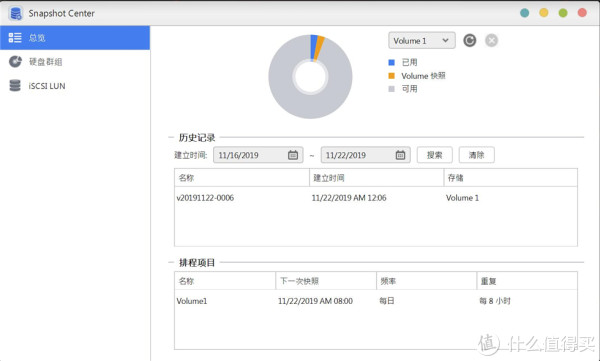Select the Volume1 schedule row

376,301
